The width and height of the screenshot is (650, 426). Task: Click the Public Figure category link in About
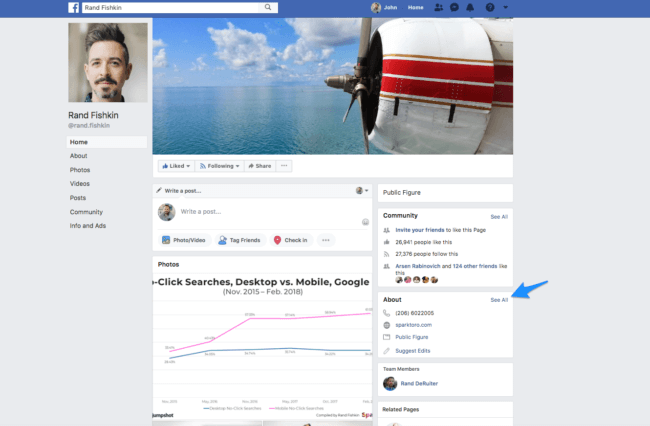(x=412, y=337)
